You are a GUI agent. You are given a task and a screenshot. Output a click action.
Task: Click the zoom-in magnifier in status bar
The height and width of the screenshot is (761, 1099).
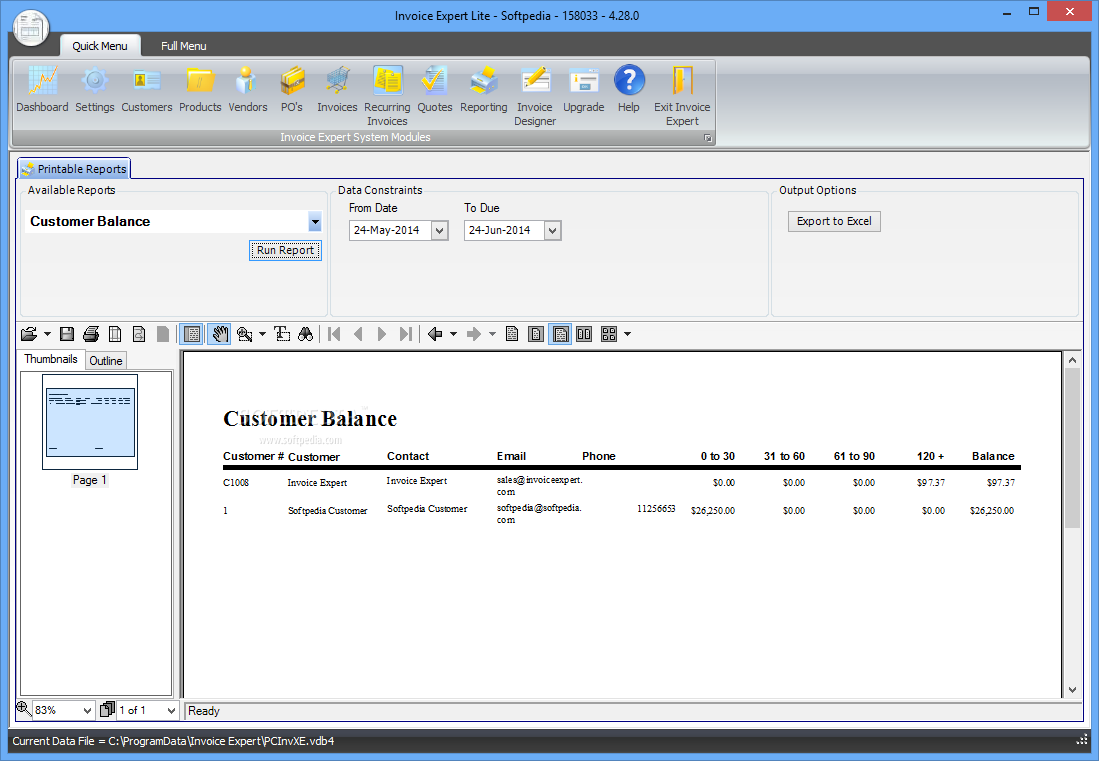click(23, 709)
